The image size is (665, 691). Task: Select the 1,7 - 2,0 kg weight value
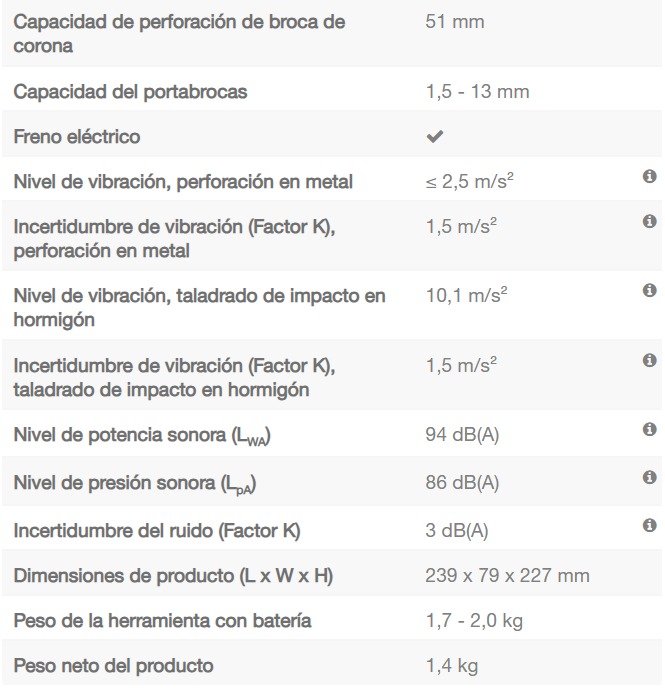click(x=474, y=621)
